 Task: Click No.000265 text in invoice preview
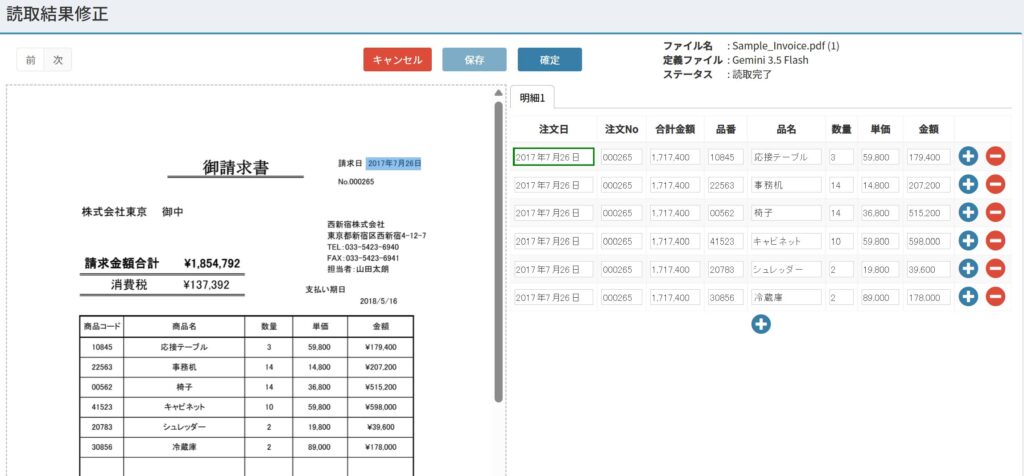[x=356, y=182]
